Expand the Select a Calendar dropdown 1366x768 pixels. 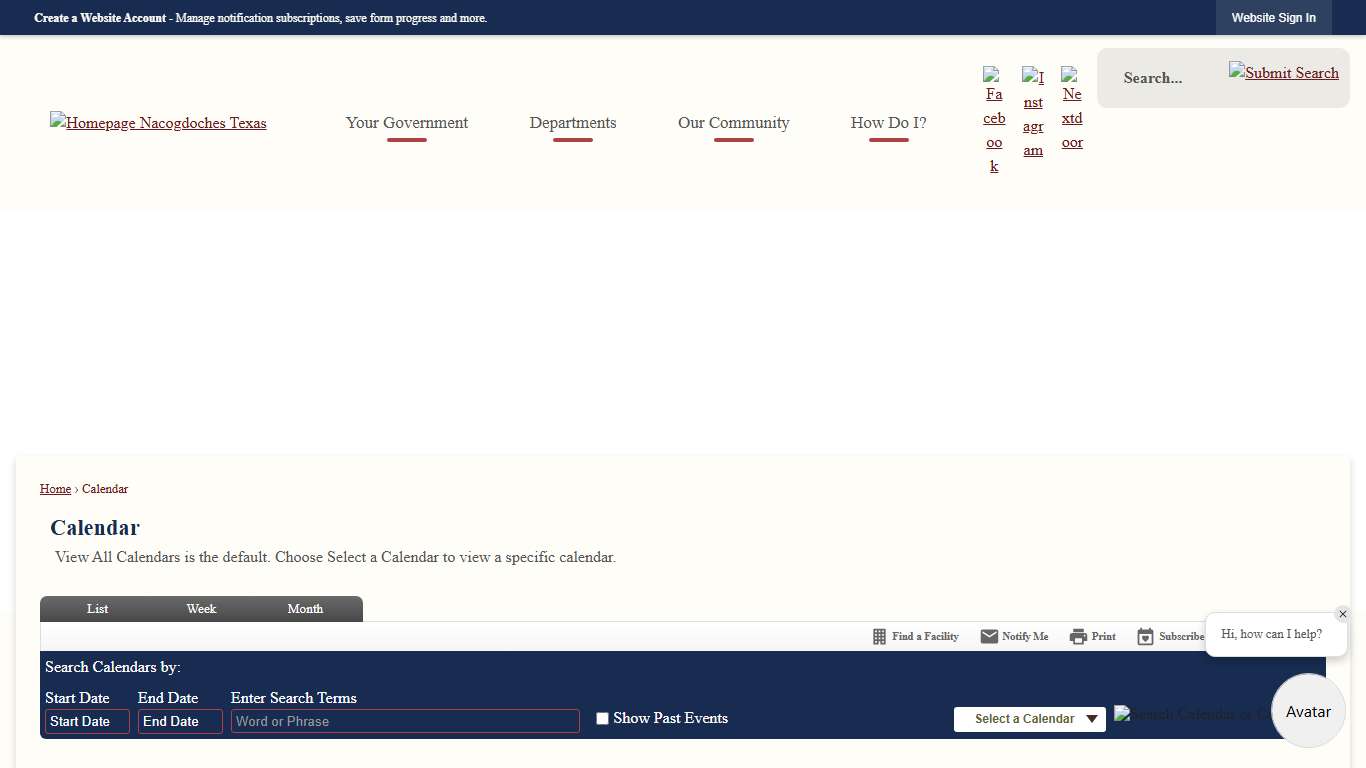coord(1029,719)
